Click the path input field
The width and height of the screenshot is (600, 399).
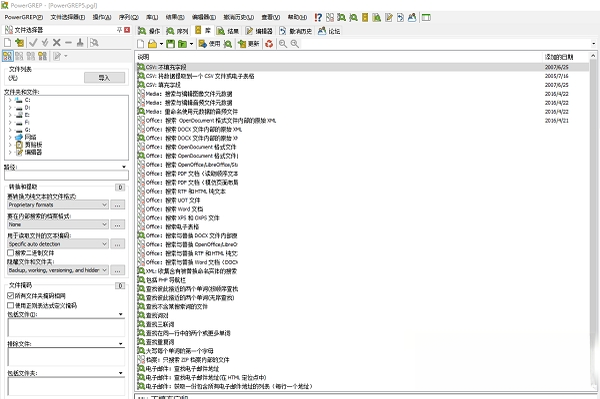pos(66,175)
